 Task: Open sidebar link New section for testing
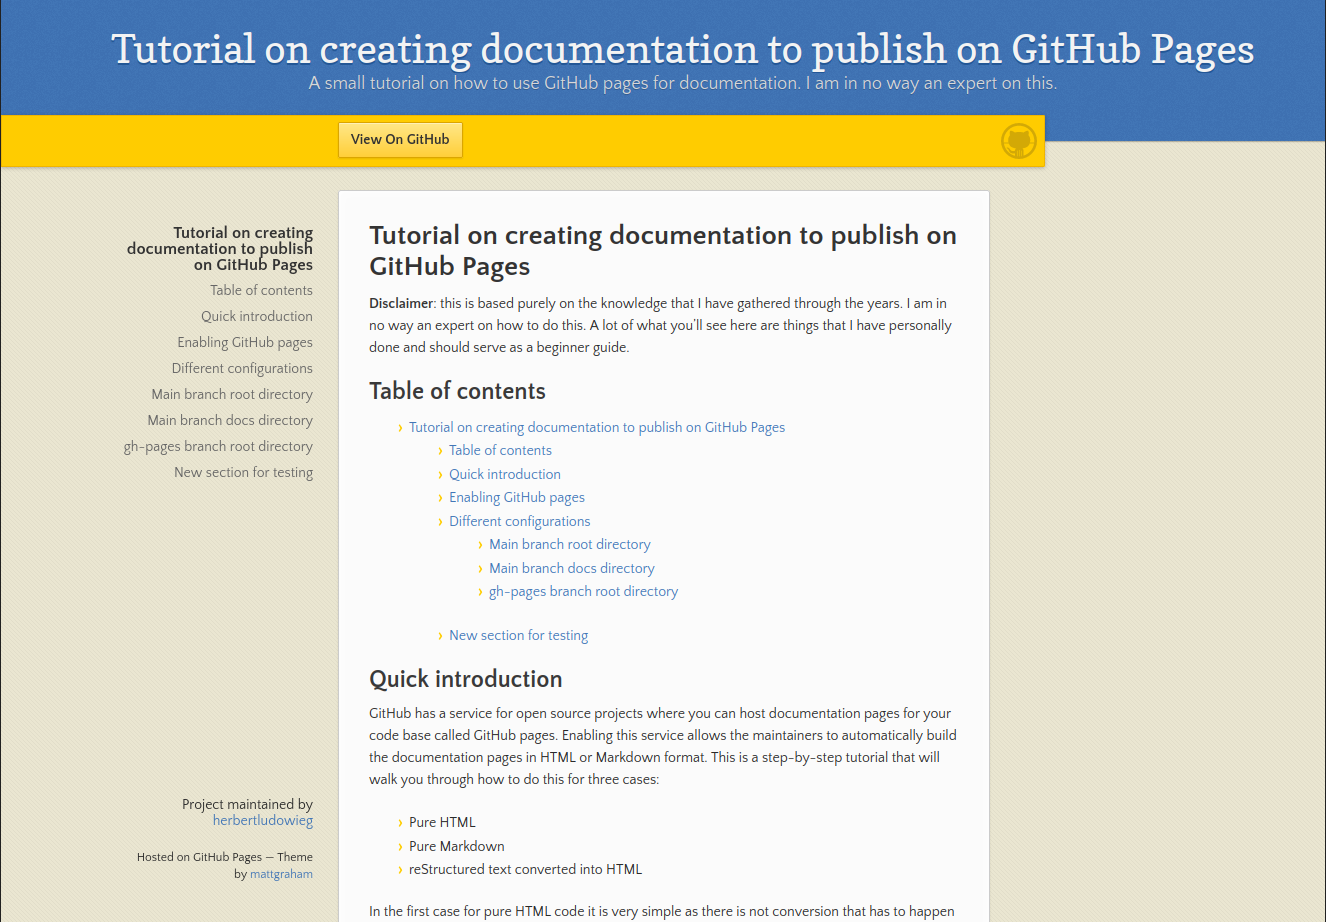tap(243, 472)
